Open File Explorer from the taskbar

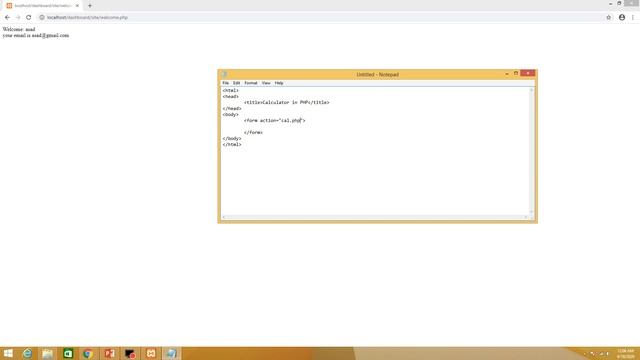[x=47, y=353]
